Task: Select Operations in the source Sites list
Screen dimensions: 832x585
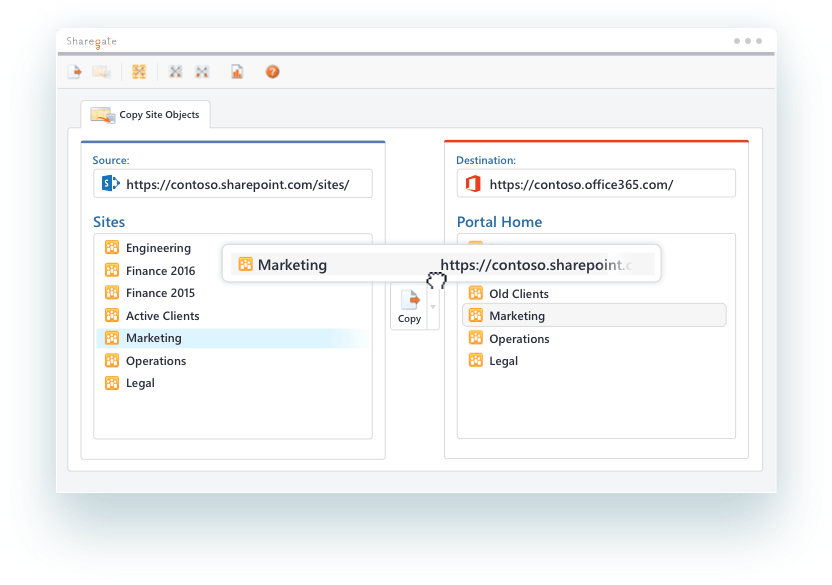Action: pos(156,361)
